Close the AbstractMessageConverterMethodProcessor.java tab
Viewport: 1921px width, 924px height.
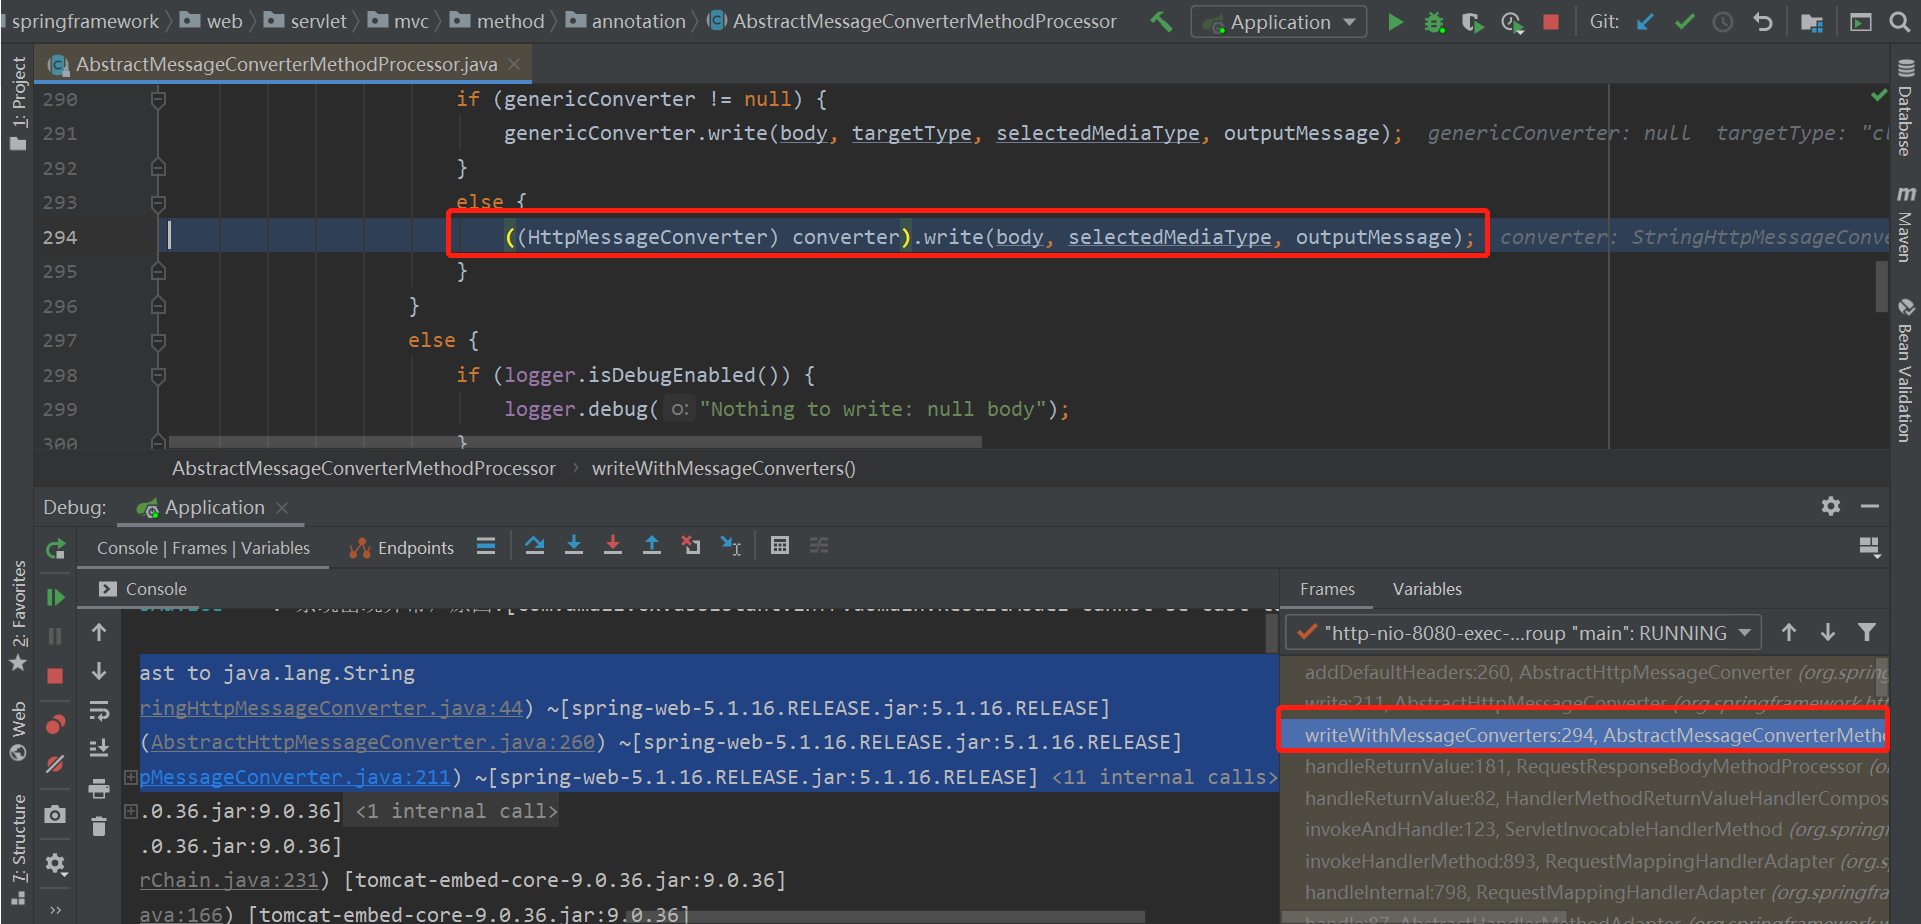point(514,64)
